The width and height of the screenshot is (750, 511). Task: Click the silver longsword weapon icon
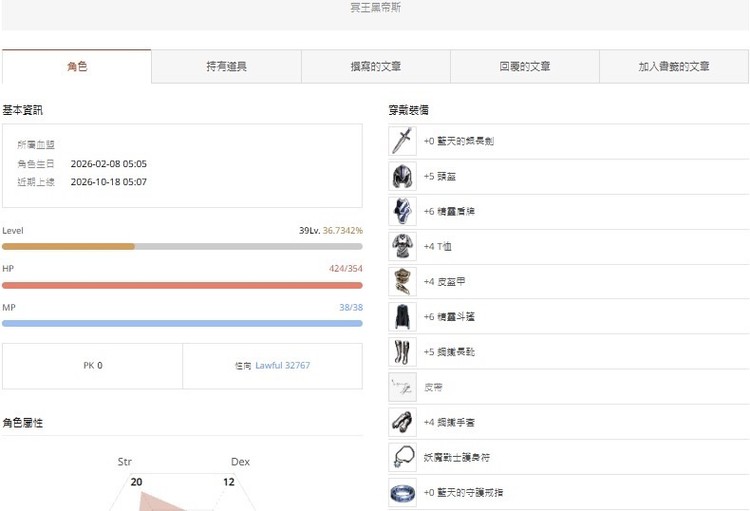(402, 141)
